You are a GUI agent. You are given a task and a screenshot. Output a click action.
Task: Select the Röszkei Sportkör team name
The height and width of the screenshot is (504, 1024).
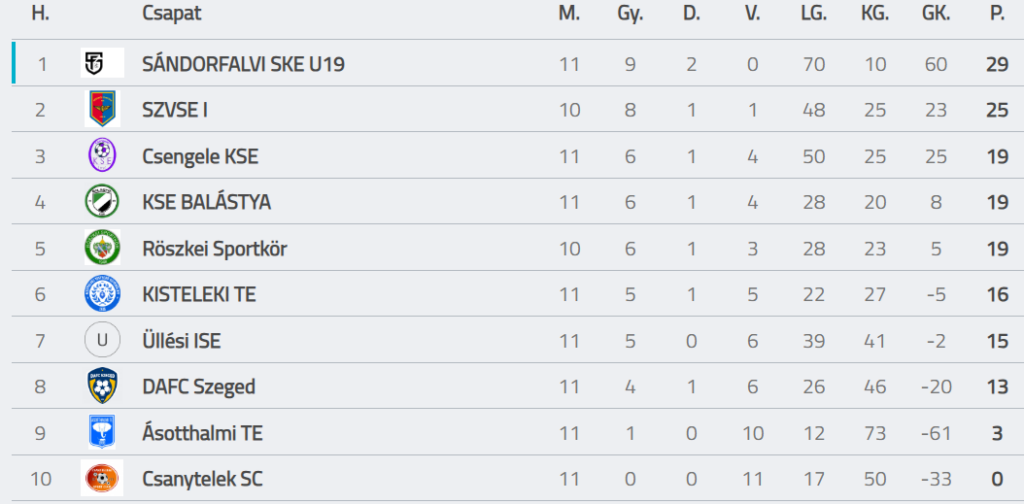tap(214, 249)
